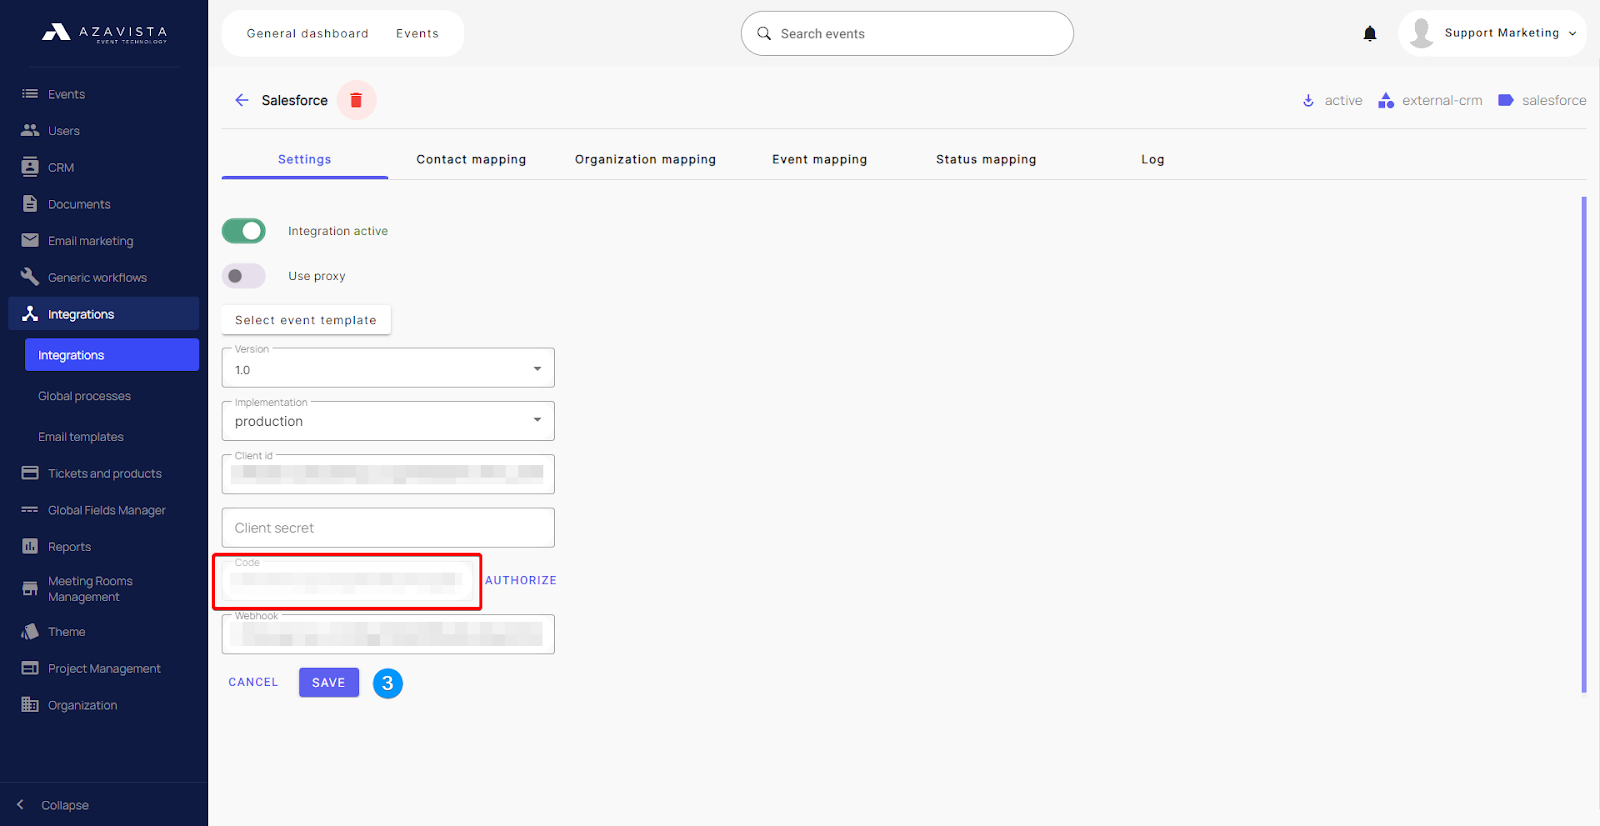Click the page's vertical scrollbar

tap(1584, 444)
